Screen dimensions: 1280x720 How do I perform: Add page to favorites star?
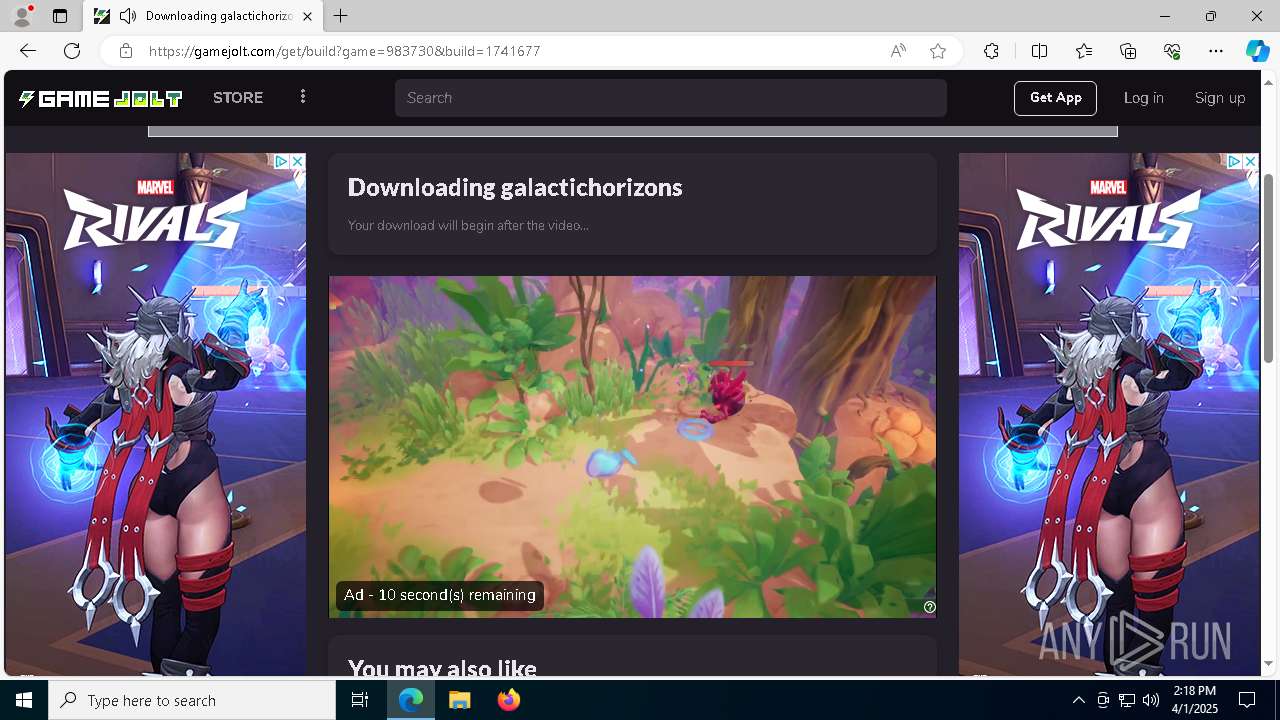938,51
